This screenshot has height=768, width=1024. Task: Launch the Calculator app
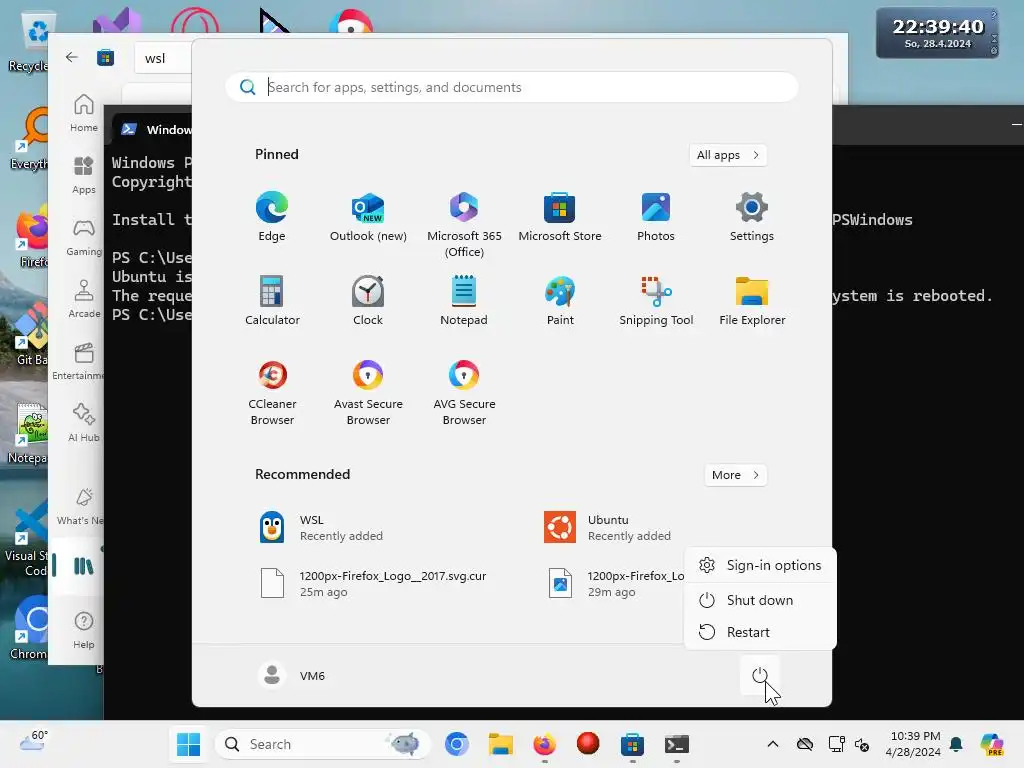272,300
